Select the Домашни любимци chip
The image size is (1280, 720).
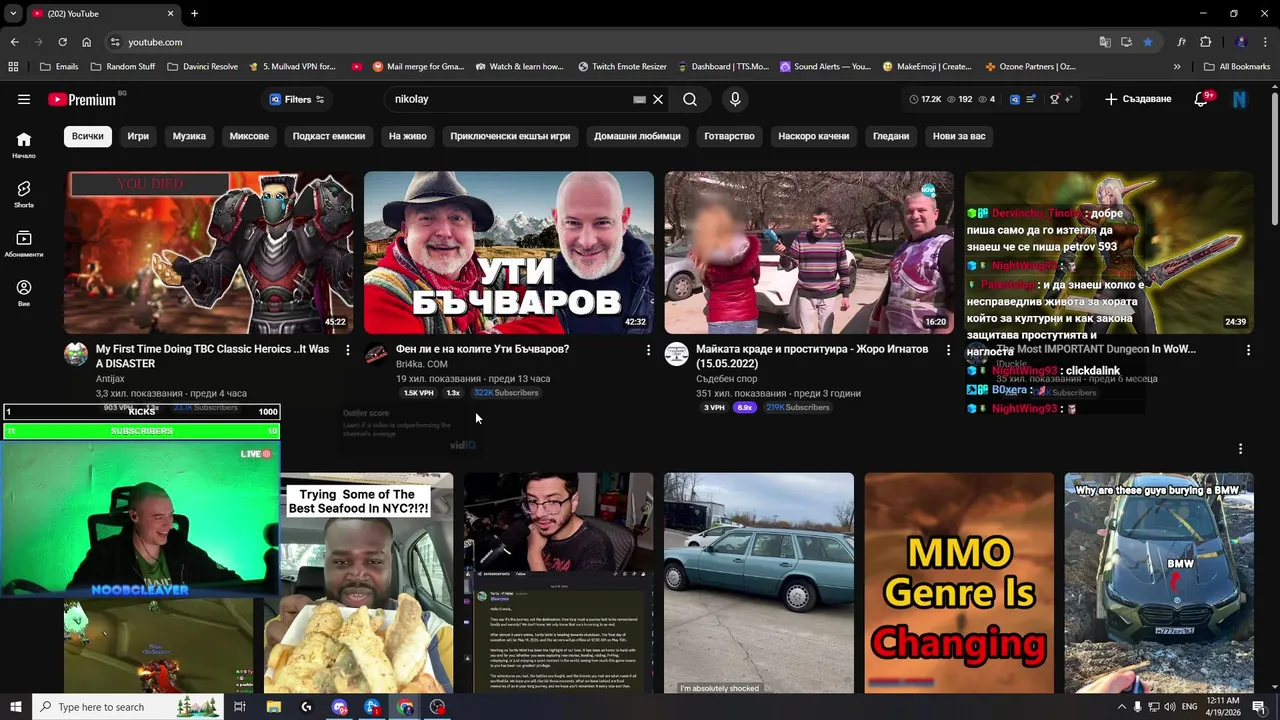pos(637,136)
